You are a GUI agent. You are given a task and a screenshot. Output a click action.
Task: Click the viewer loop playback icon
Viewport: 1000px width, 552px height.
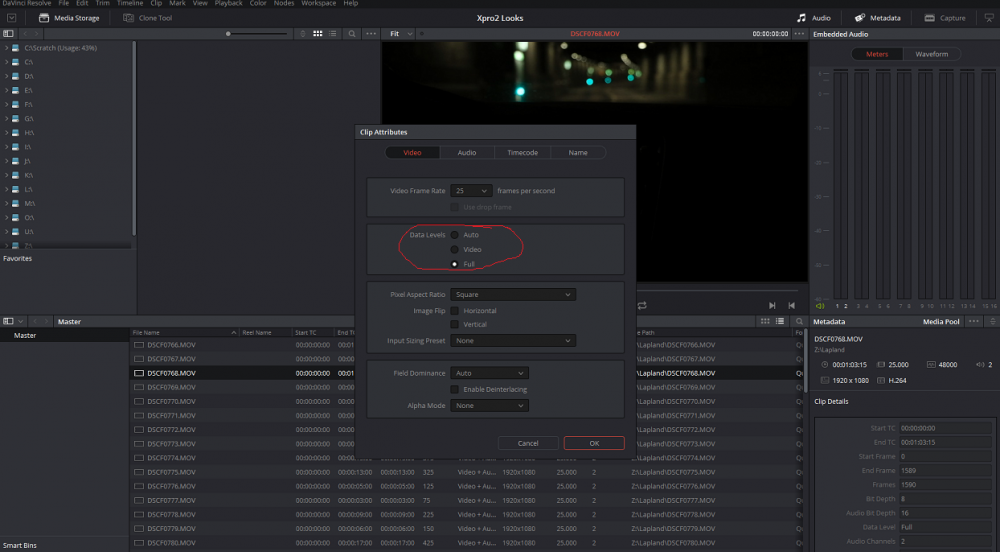click(x=642, y=305)
